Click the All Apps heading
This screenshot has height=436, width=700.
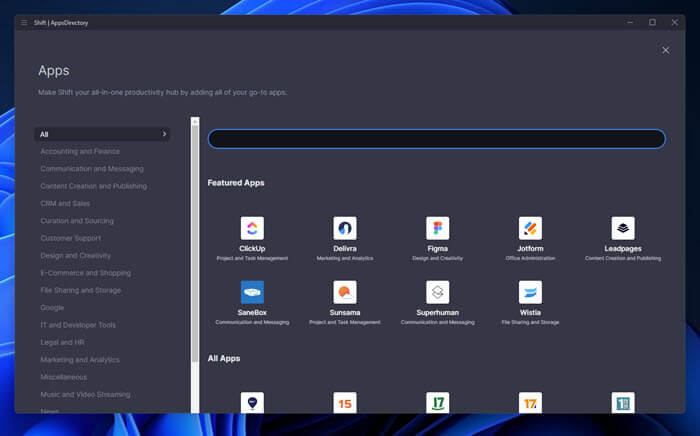tap(224, 358)
